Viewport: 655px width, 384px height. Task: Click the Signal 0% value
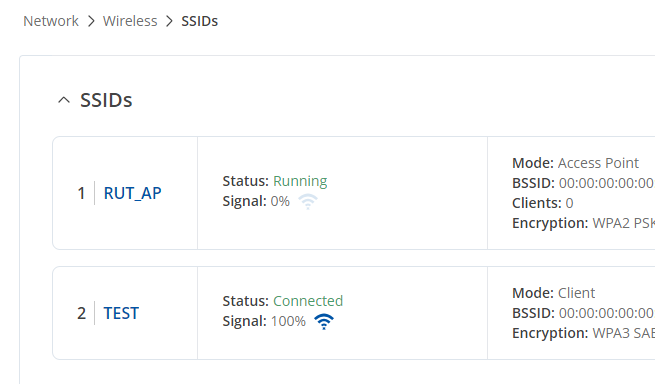(x=280, y=201)
